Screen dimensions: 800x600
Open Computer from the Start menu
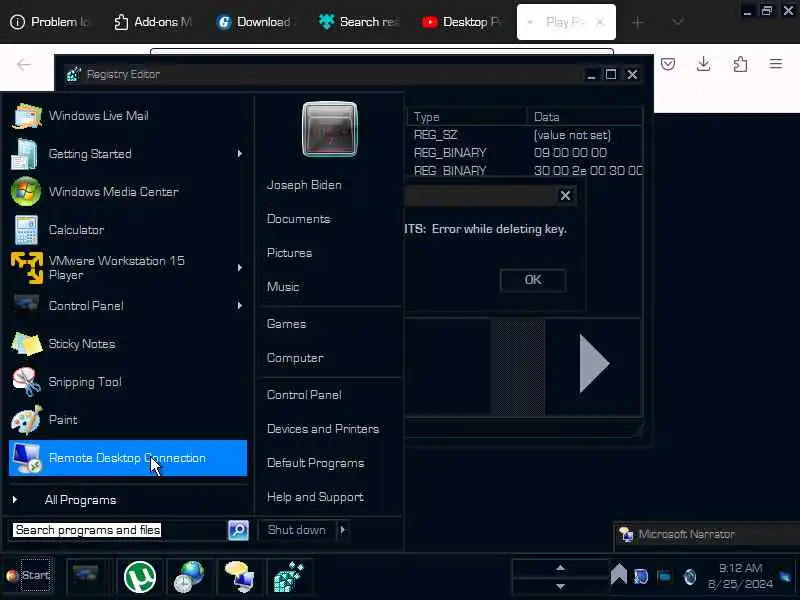[295, 358]
